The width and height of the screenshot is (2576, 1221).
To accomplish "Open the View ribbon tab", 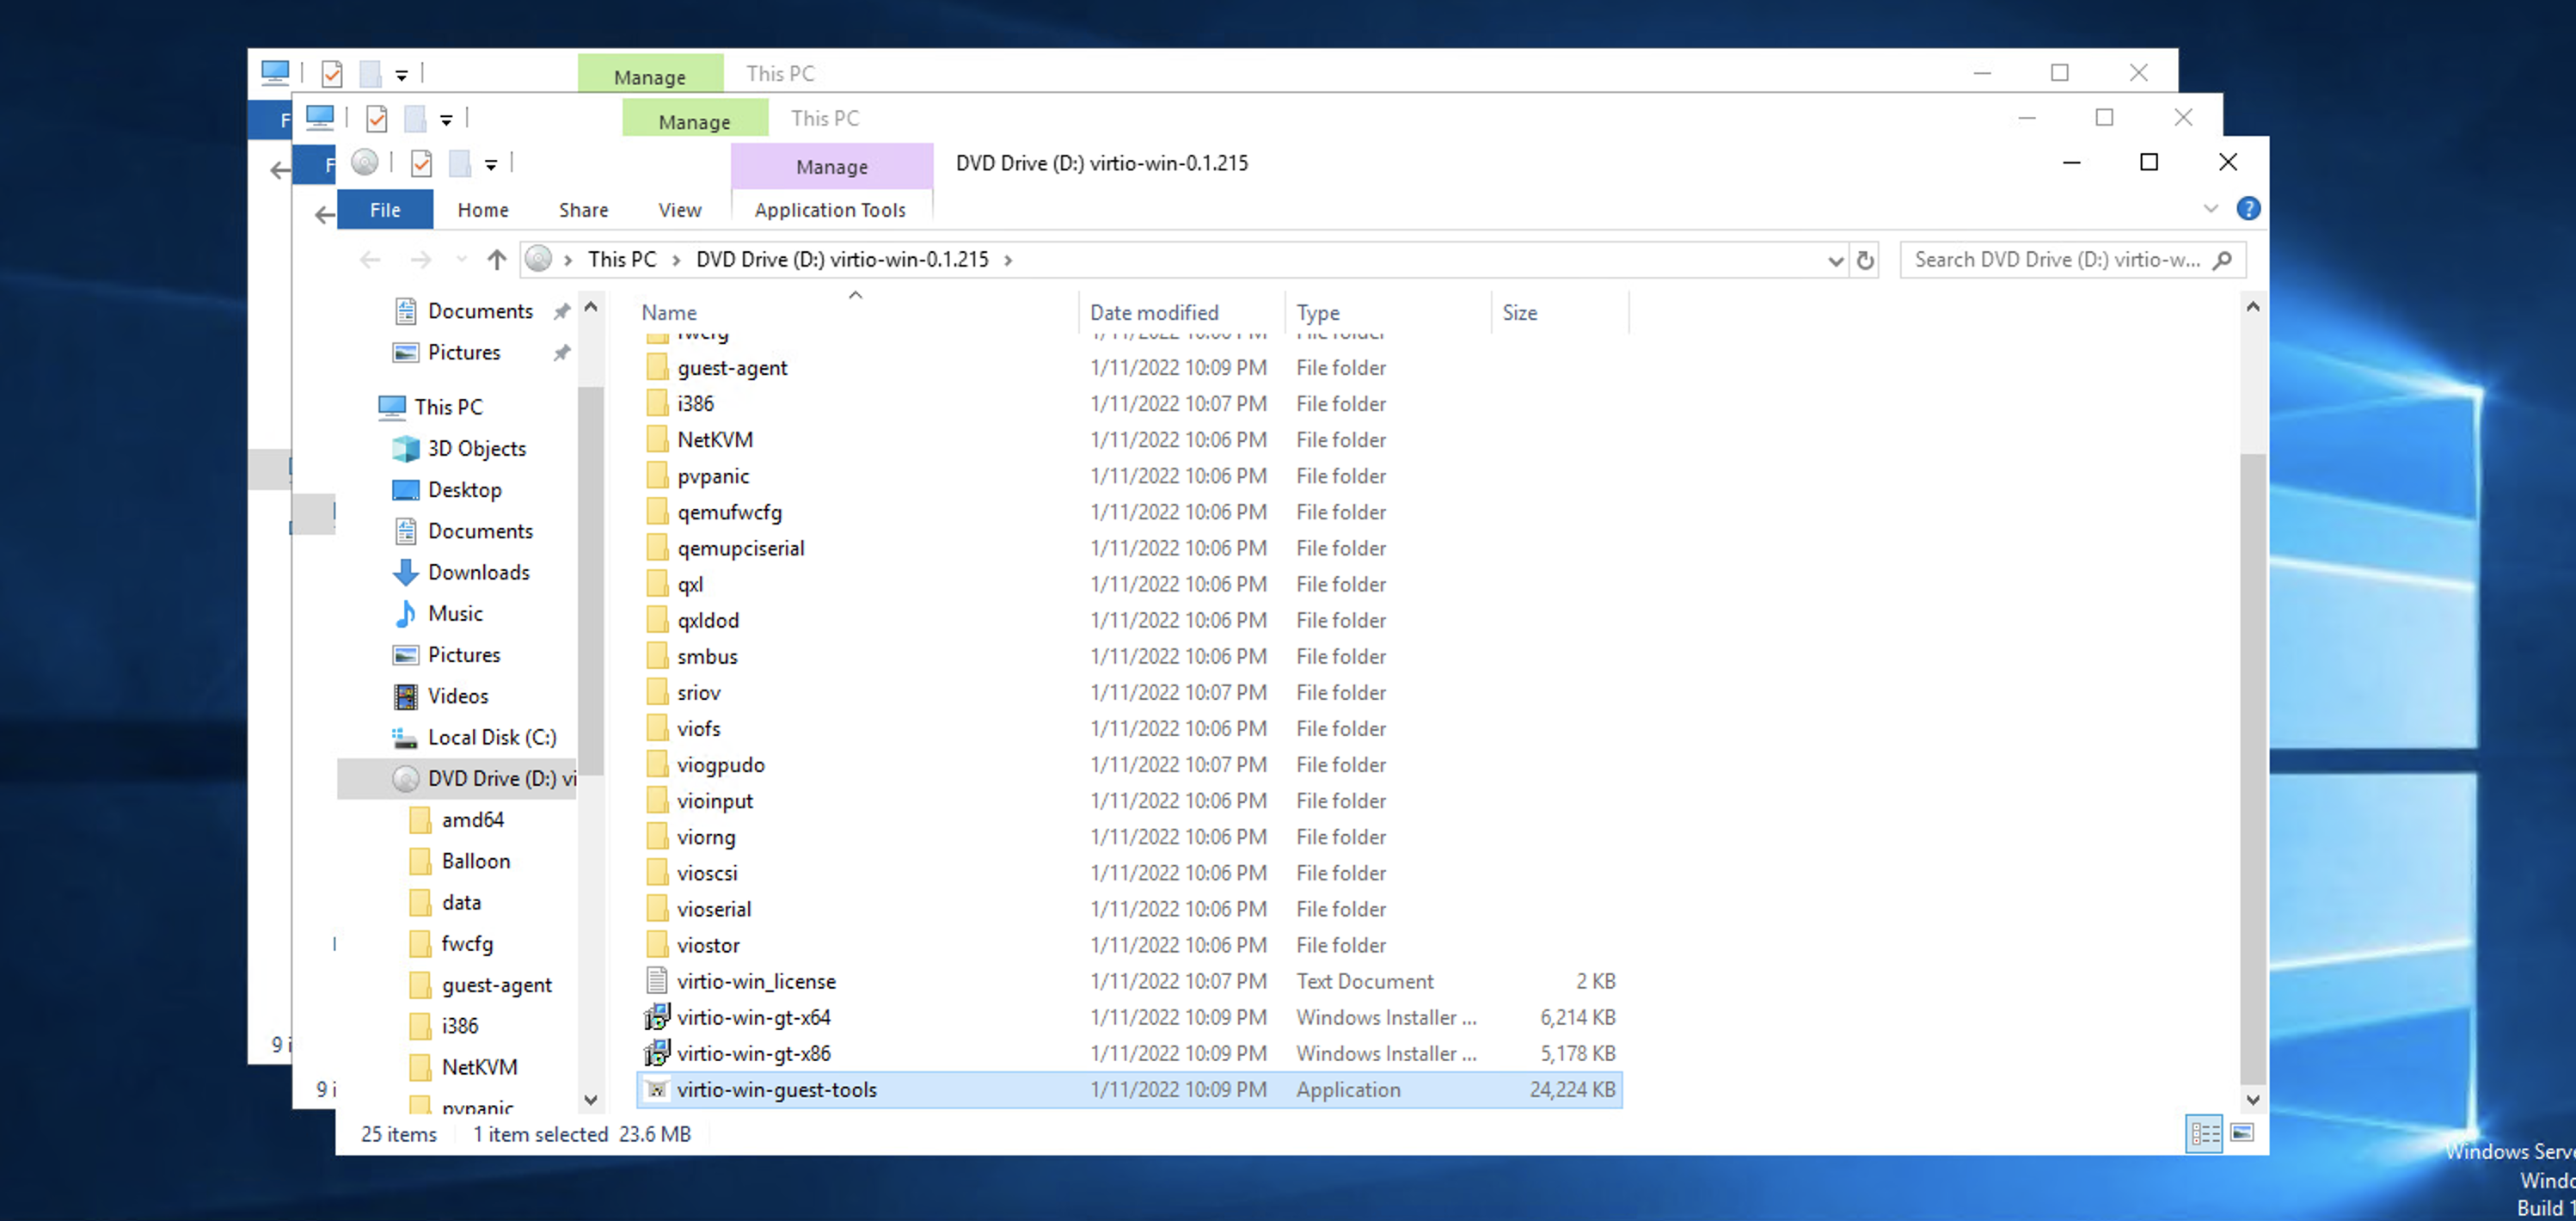I will 679,210.
